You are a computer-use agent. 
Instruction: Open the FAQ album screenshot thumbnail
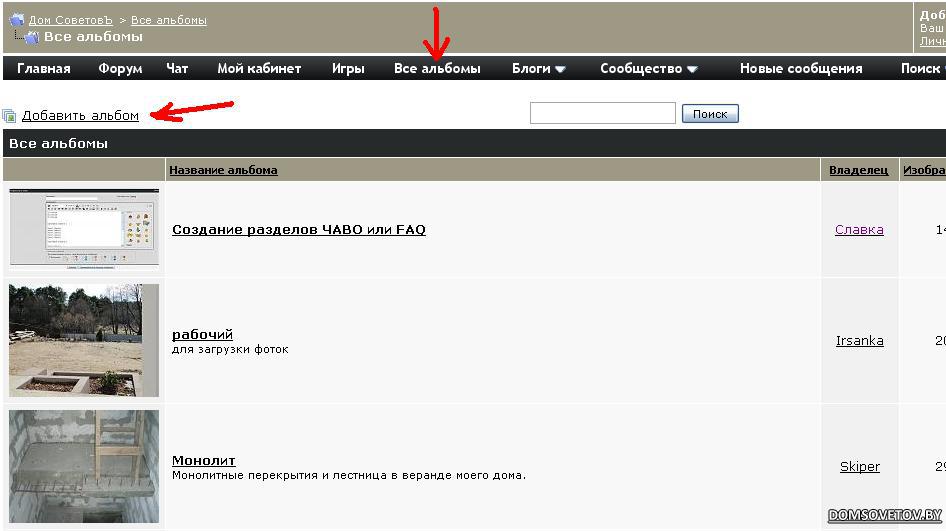pyautogui.click(x=84, y=229)
